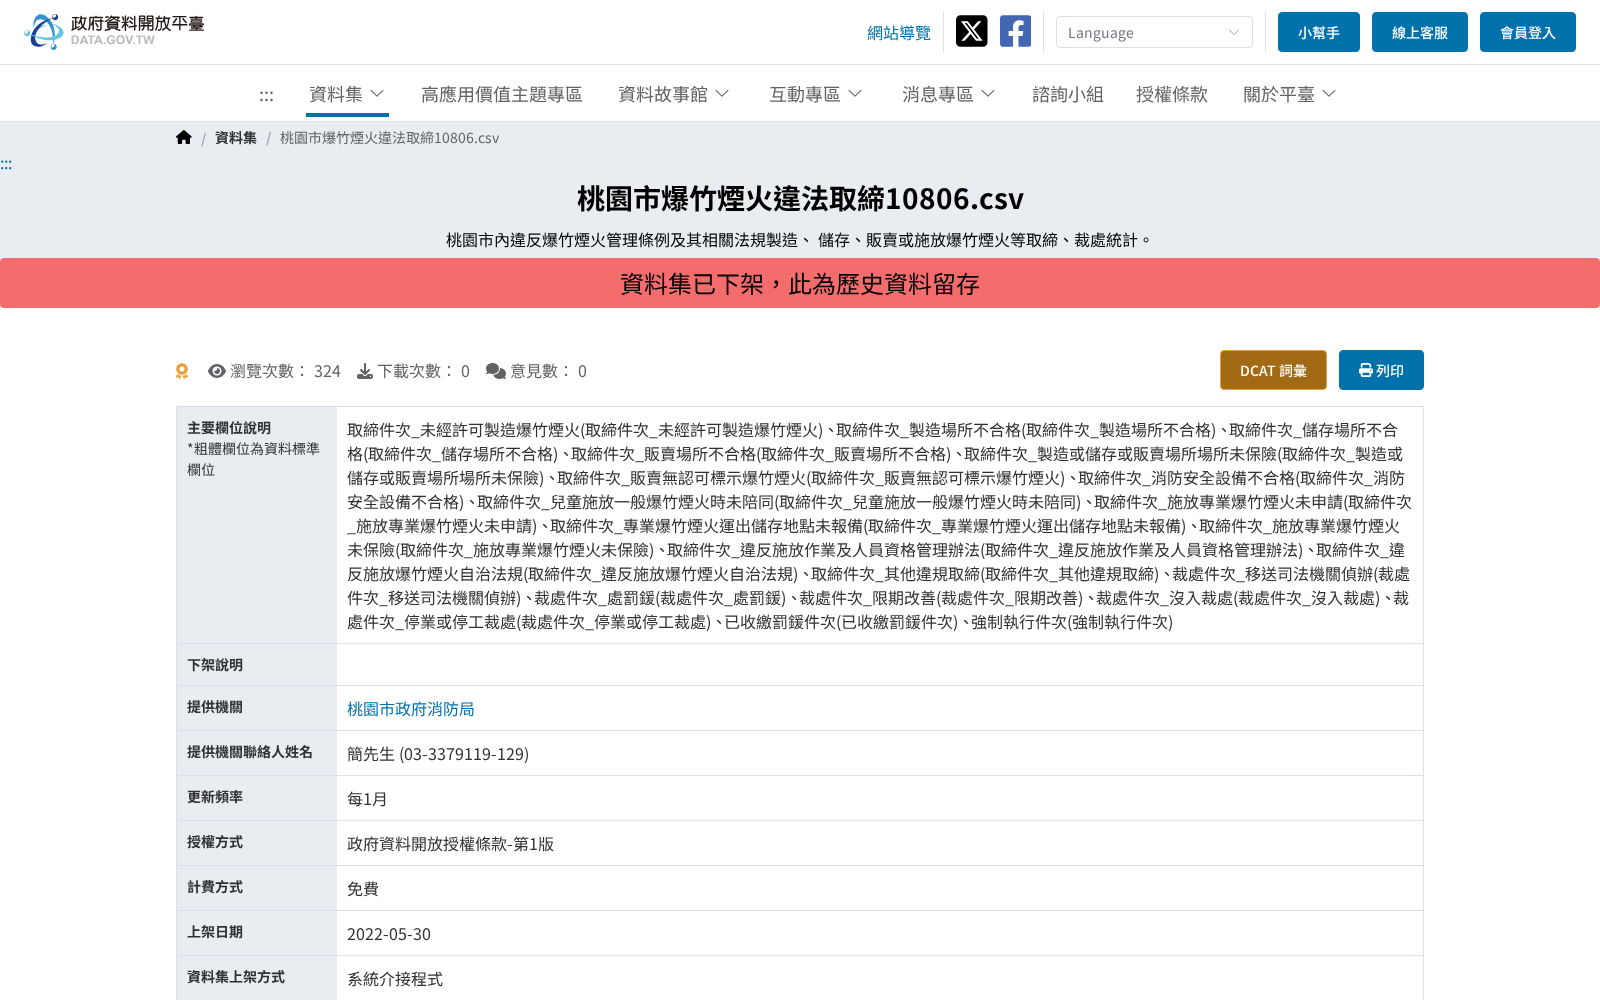Expand the 關於平臺 menu

click(x=1290, y=94)
